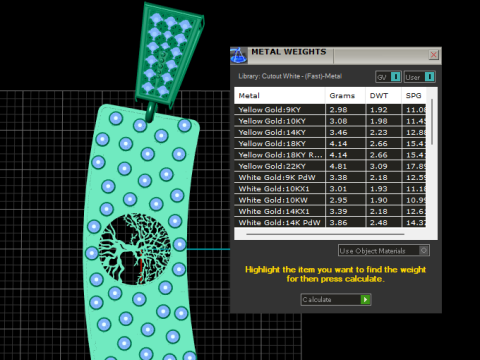The width and height of the screenshot is (480, 360).
Task: Click the 2.48 DWT value
Action: pos(378,222)
